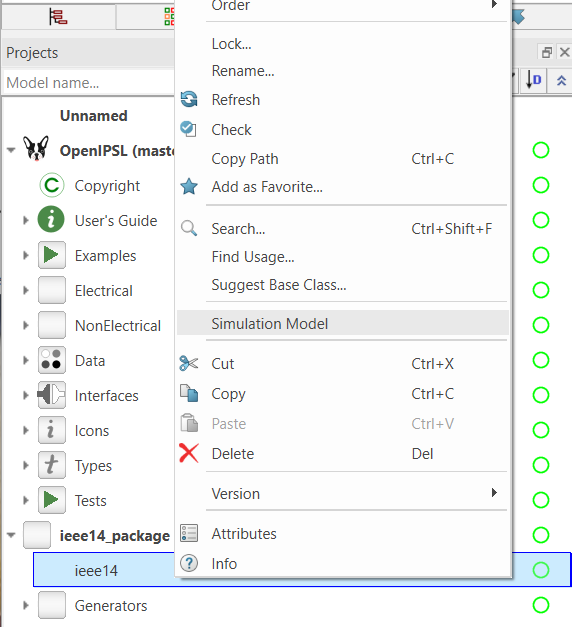572x627 pixels.
Task: Select the hierarchy tree view tab
Action: tap(59, 17)
